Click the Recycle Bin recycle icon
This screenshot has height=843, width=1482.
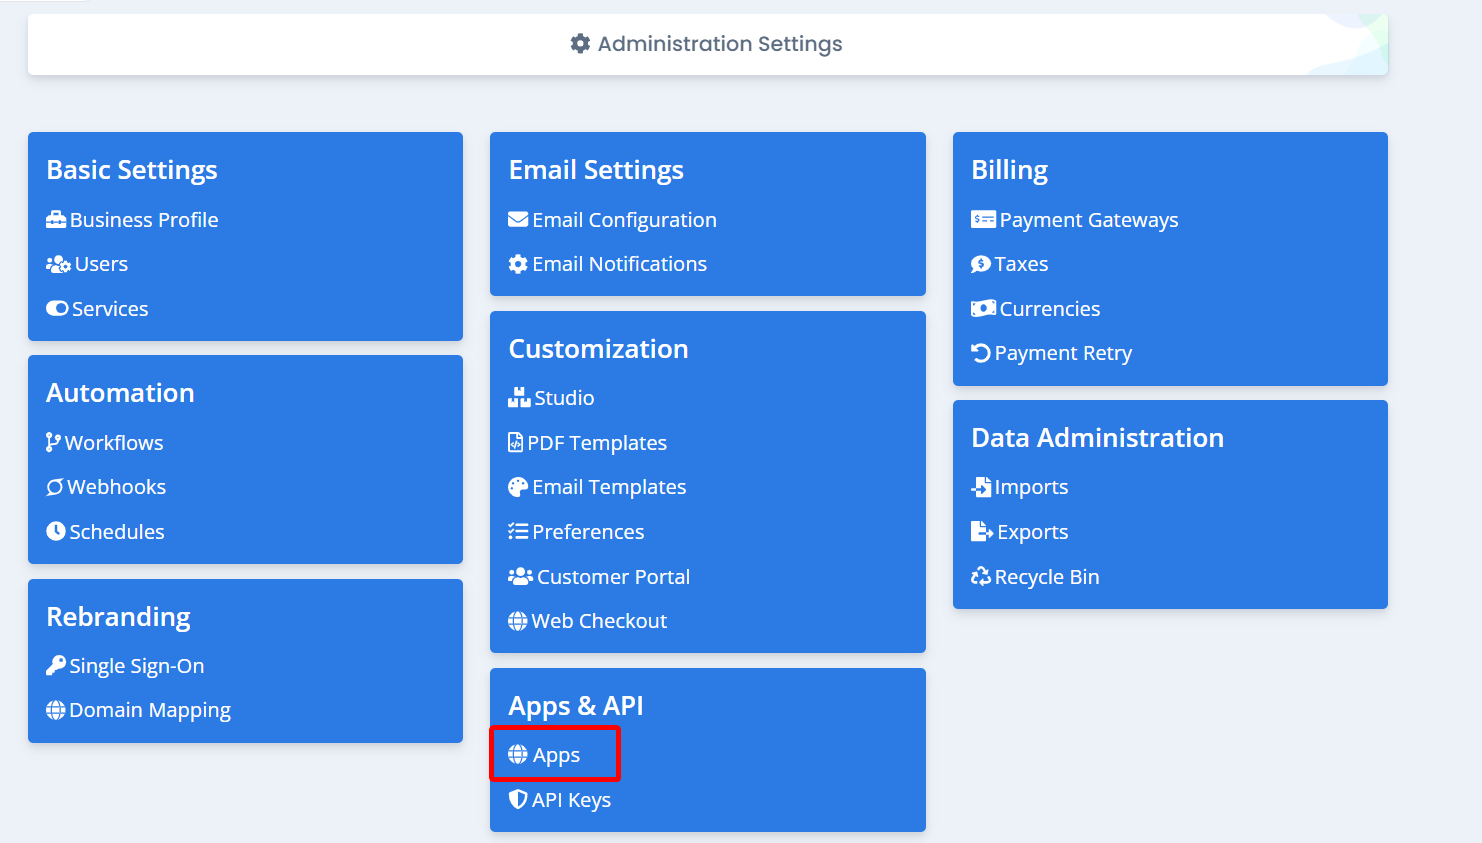click(x=981, y=576)
